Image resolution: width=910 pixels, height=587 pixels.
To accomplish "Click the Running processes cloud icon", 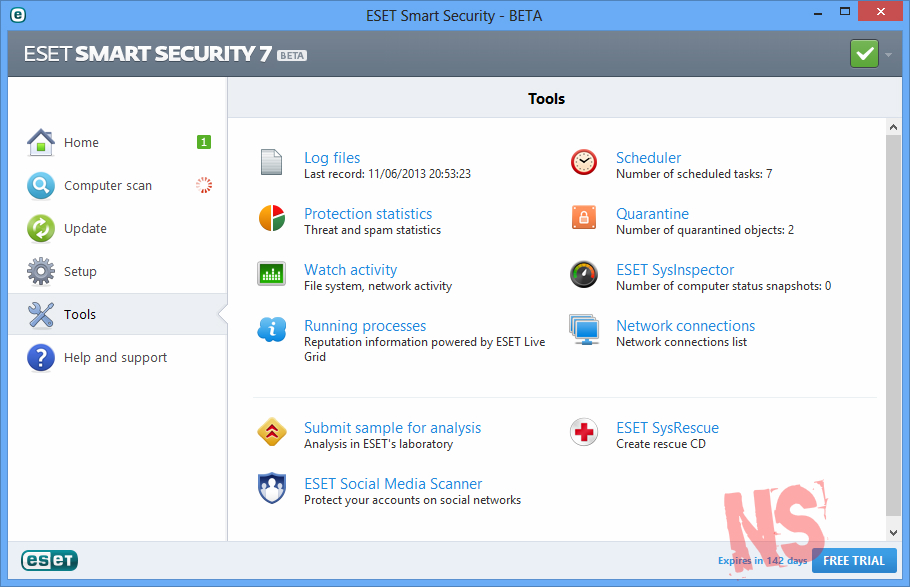I will pyautogui.click(x=271, y=330).
